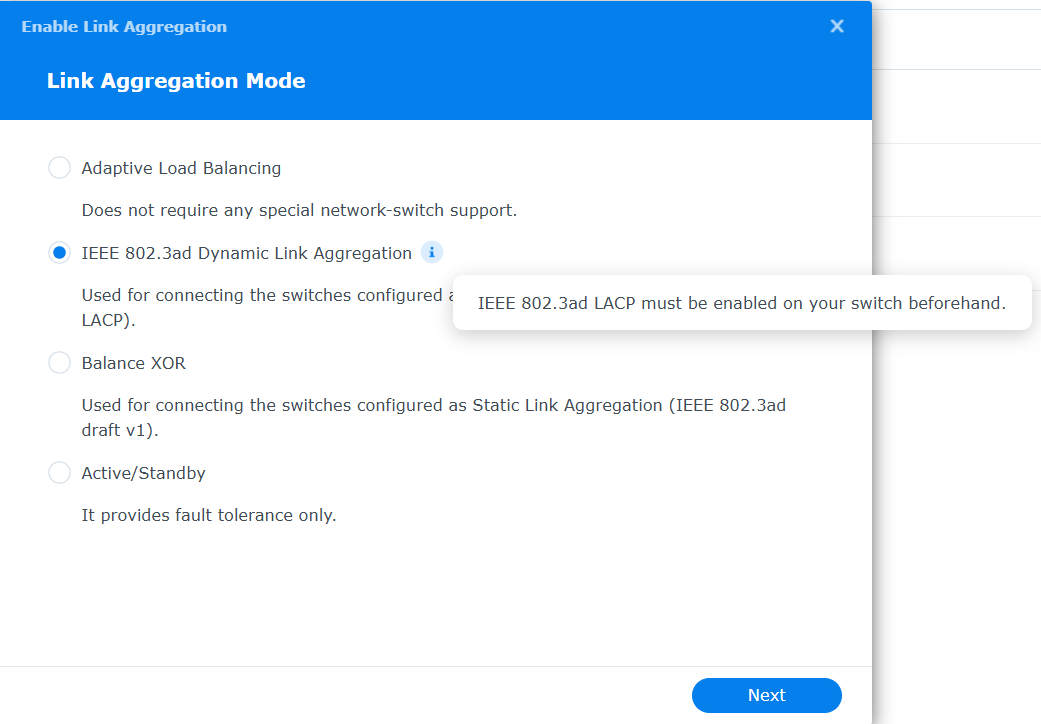Click the empty dialog footer left of Next
This screenshot has width=1041, height=724.
tap(345, 695)
